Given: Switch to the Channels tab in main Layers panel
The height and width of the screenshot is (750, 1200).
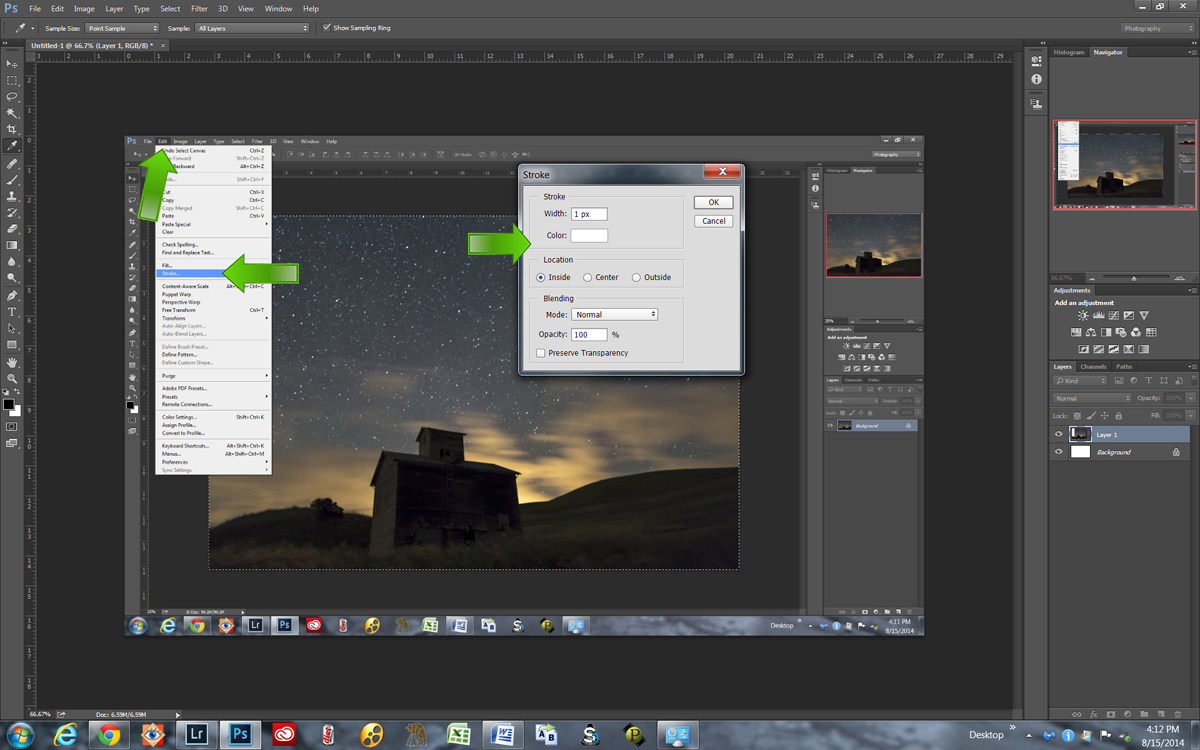Looking at the screenshot, I should pos(1093,367).
